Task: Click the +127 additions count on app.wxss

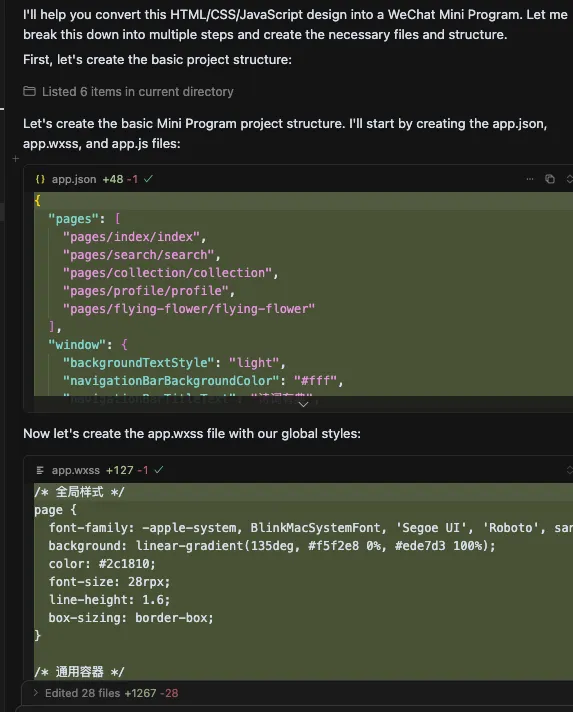Action: click(120, 470)
